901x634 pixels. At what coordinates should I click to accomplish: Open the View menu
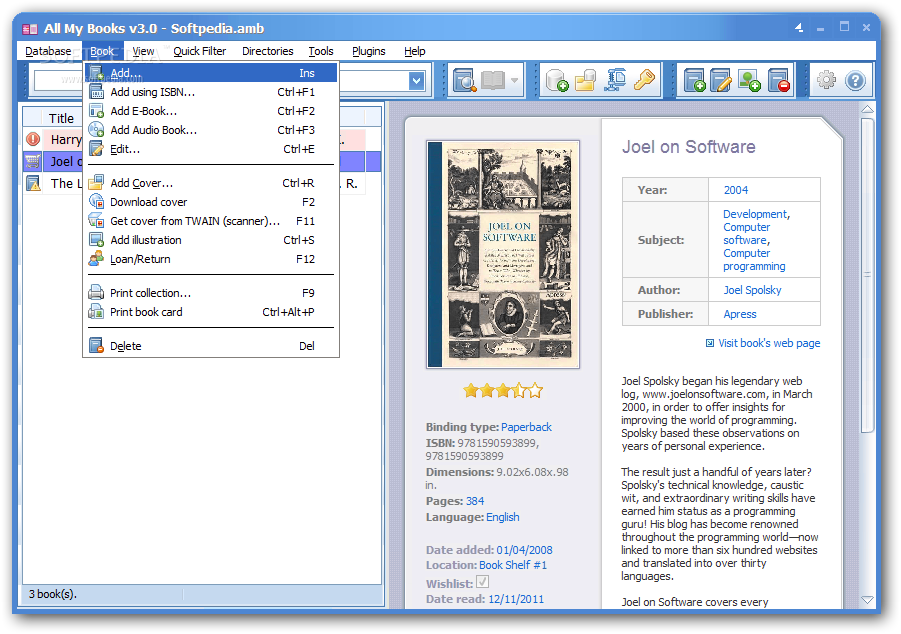[x=143, y=51]
